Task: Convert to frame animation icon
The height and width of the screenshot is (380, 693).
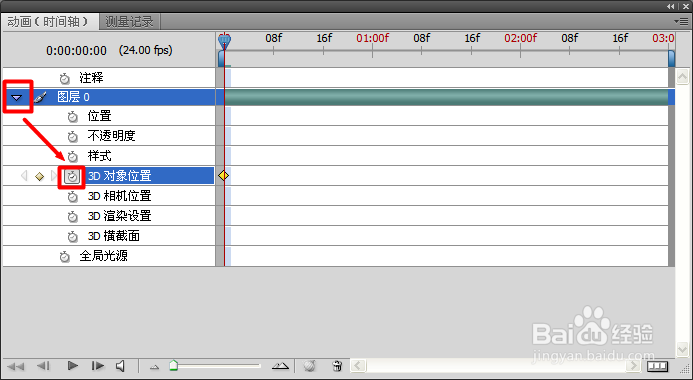Action: (x=657, y=366)
